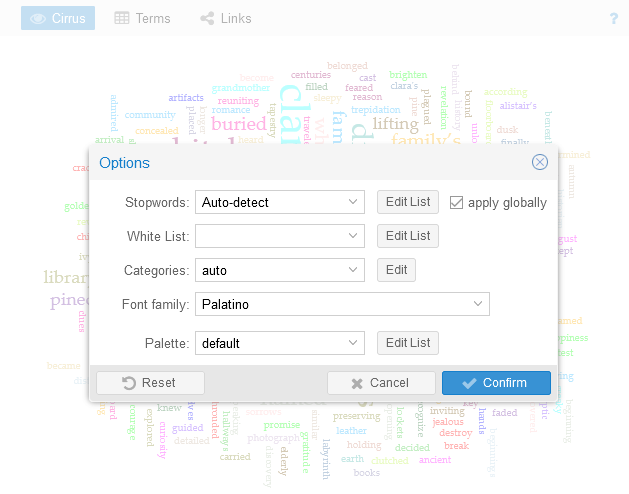
Task: Click Edit List next to Stopwords
Action: (408, 202)
